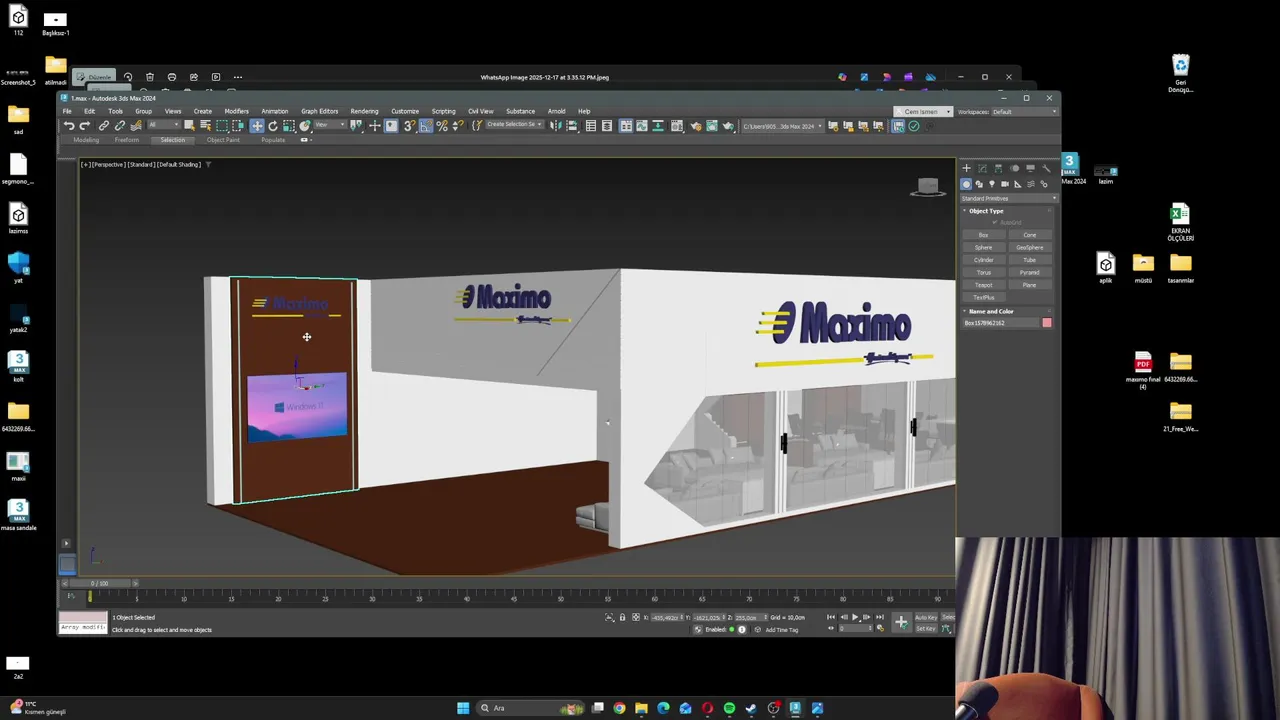Open the Graph Editors menu
1280x720 pixels.
pyautogui.click(x=320, y=111)
